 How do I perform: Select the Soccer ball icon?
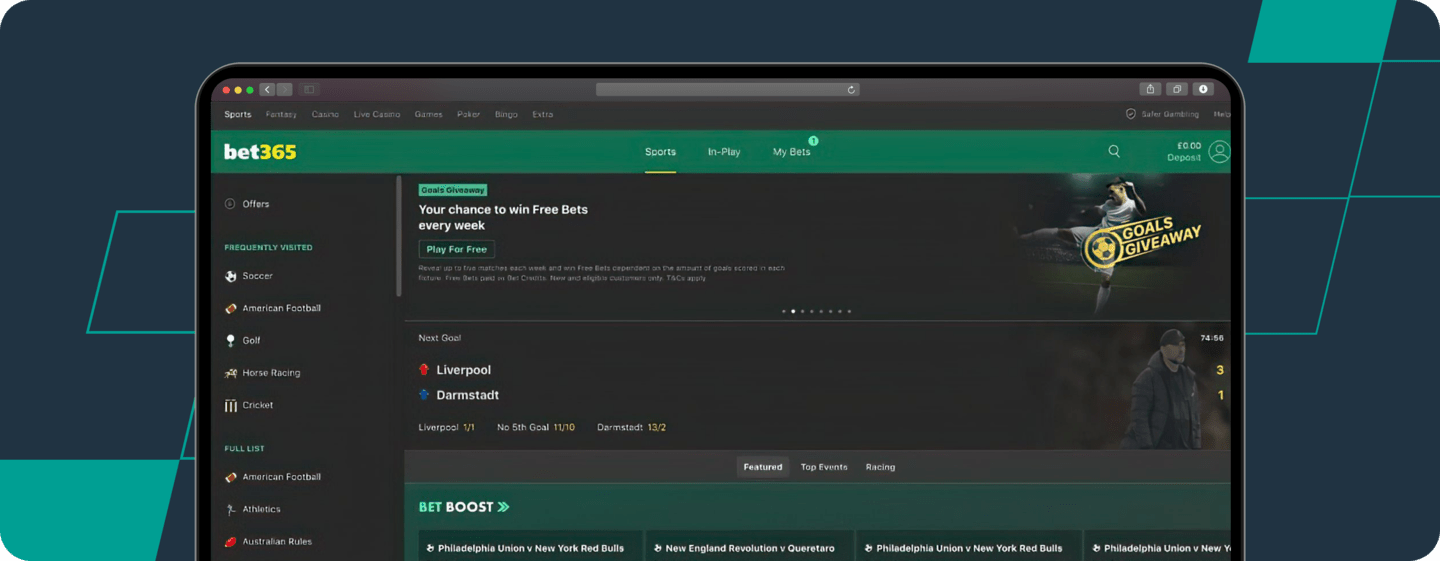pyautogui.click(x=231, y=276)
